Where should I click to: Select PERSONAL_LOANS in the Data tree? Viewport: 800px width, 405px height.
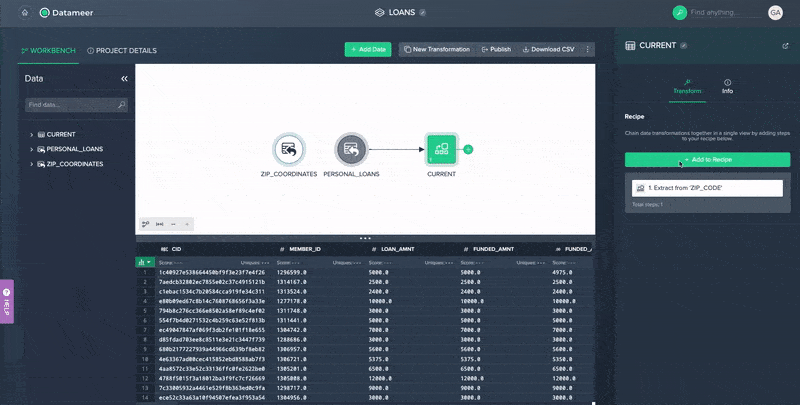[74, 149]
